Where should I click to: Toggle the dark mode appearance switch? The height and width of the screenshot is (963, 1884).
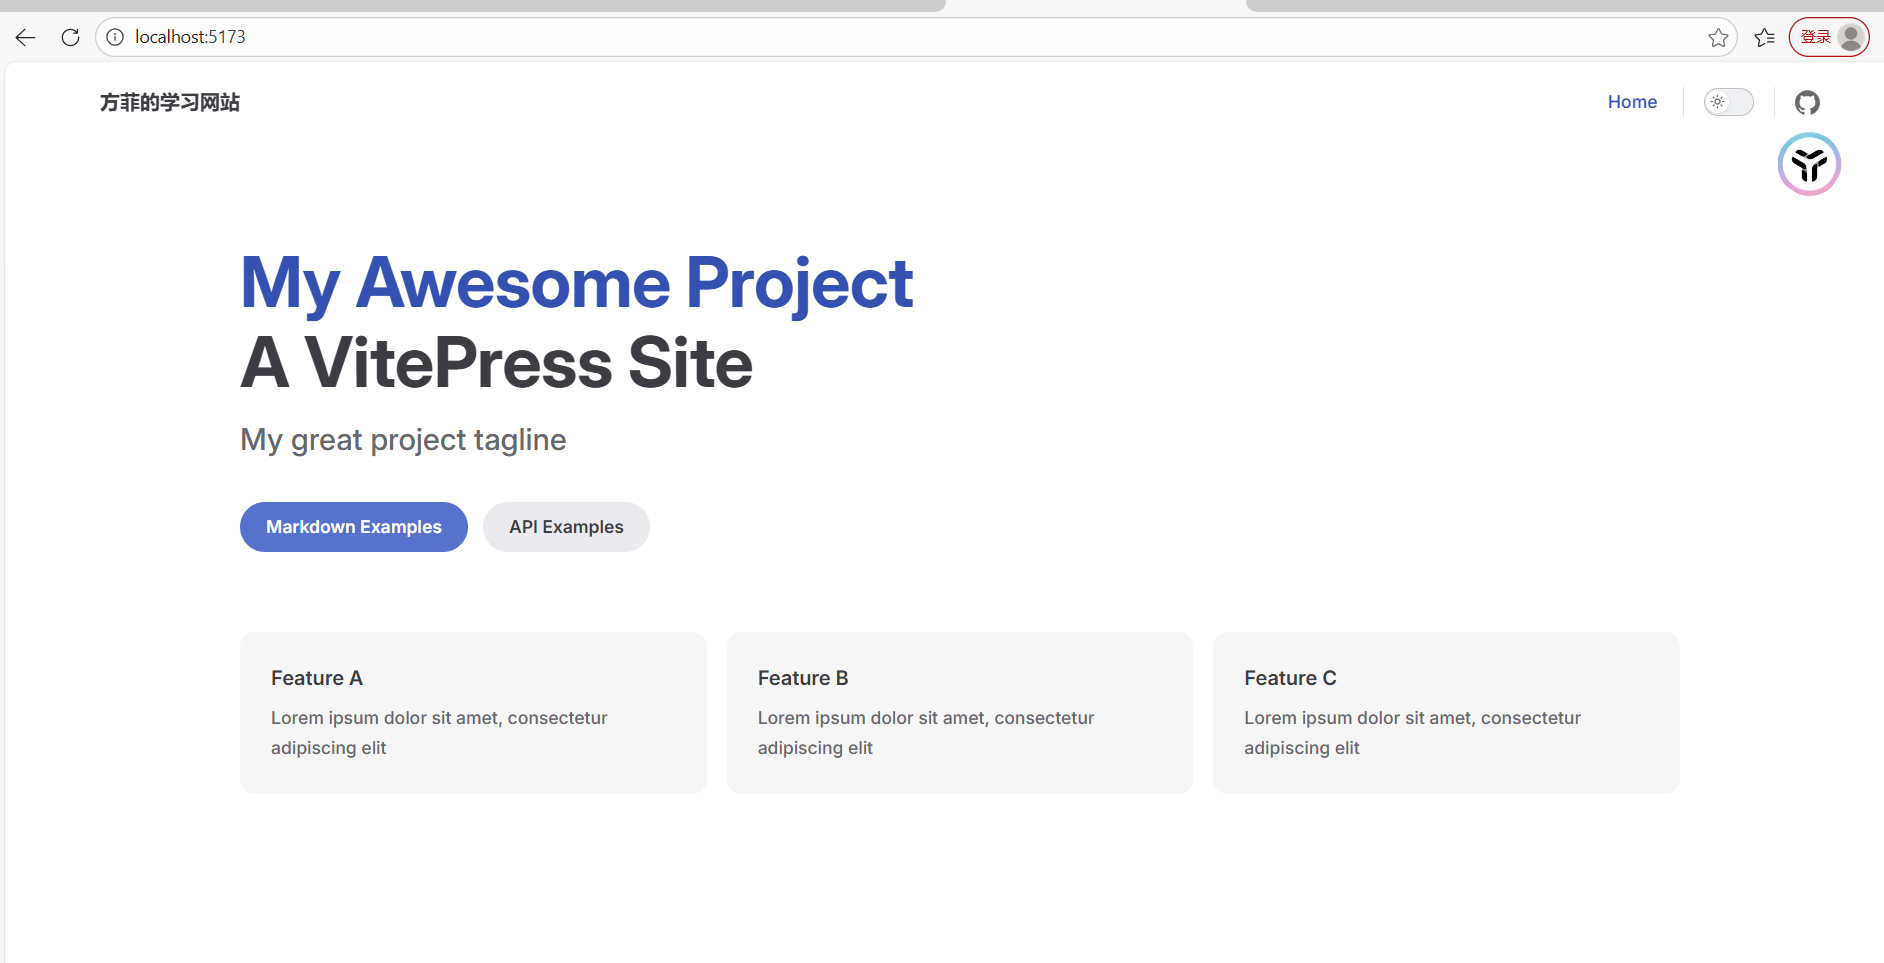(1728, 102)
